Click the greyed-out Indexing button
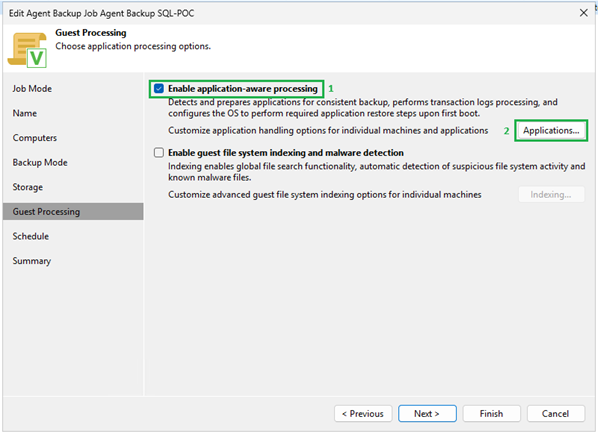 pos(551,194)
